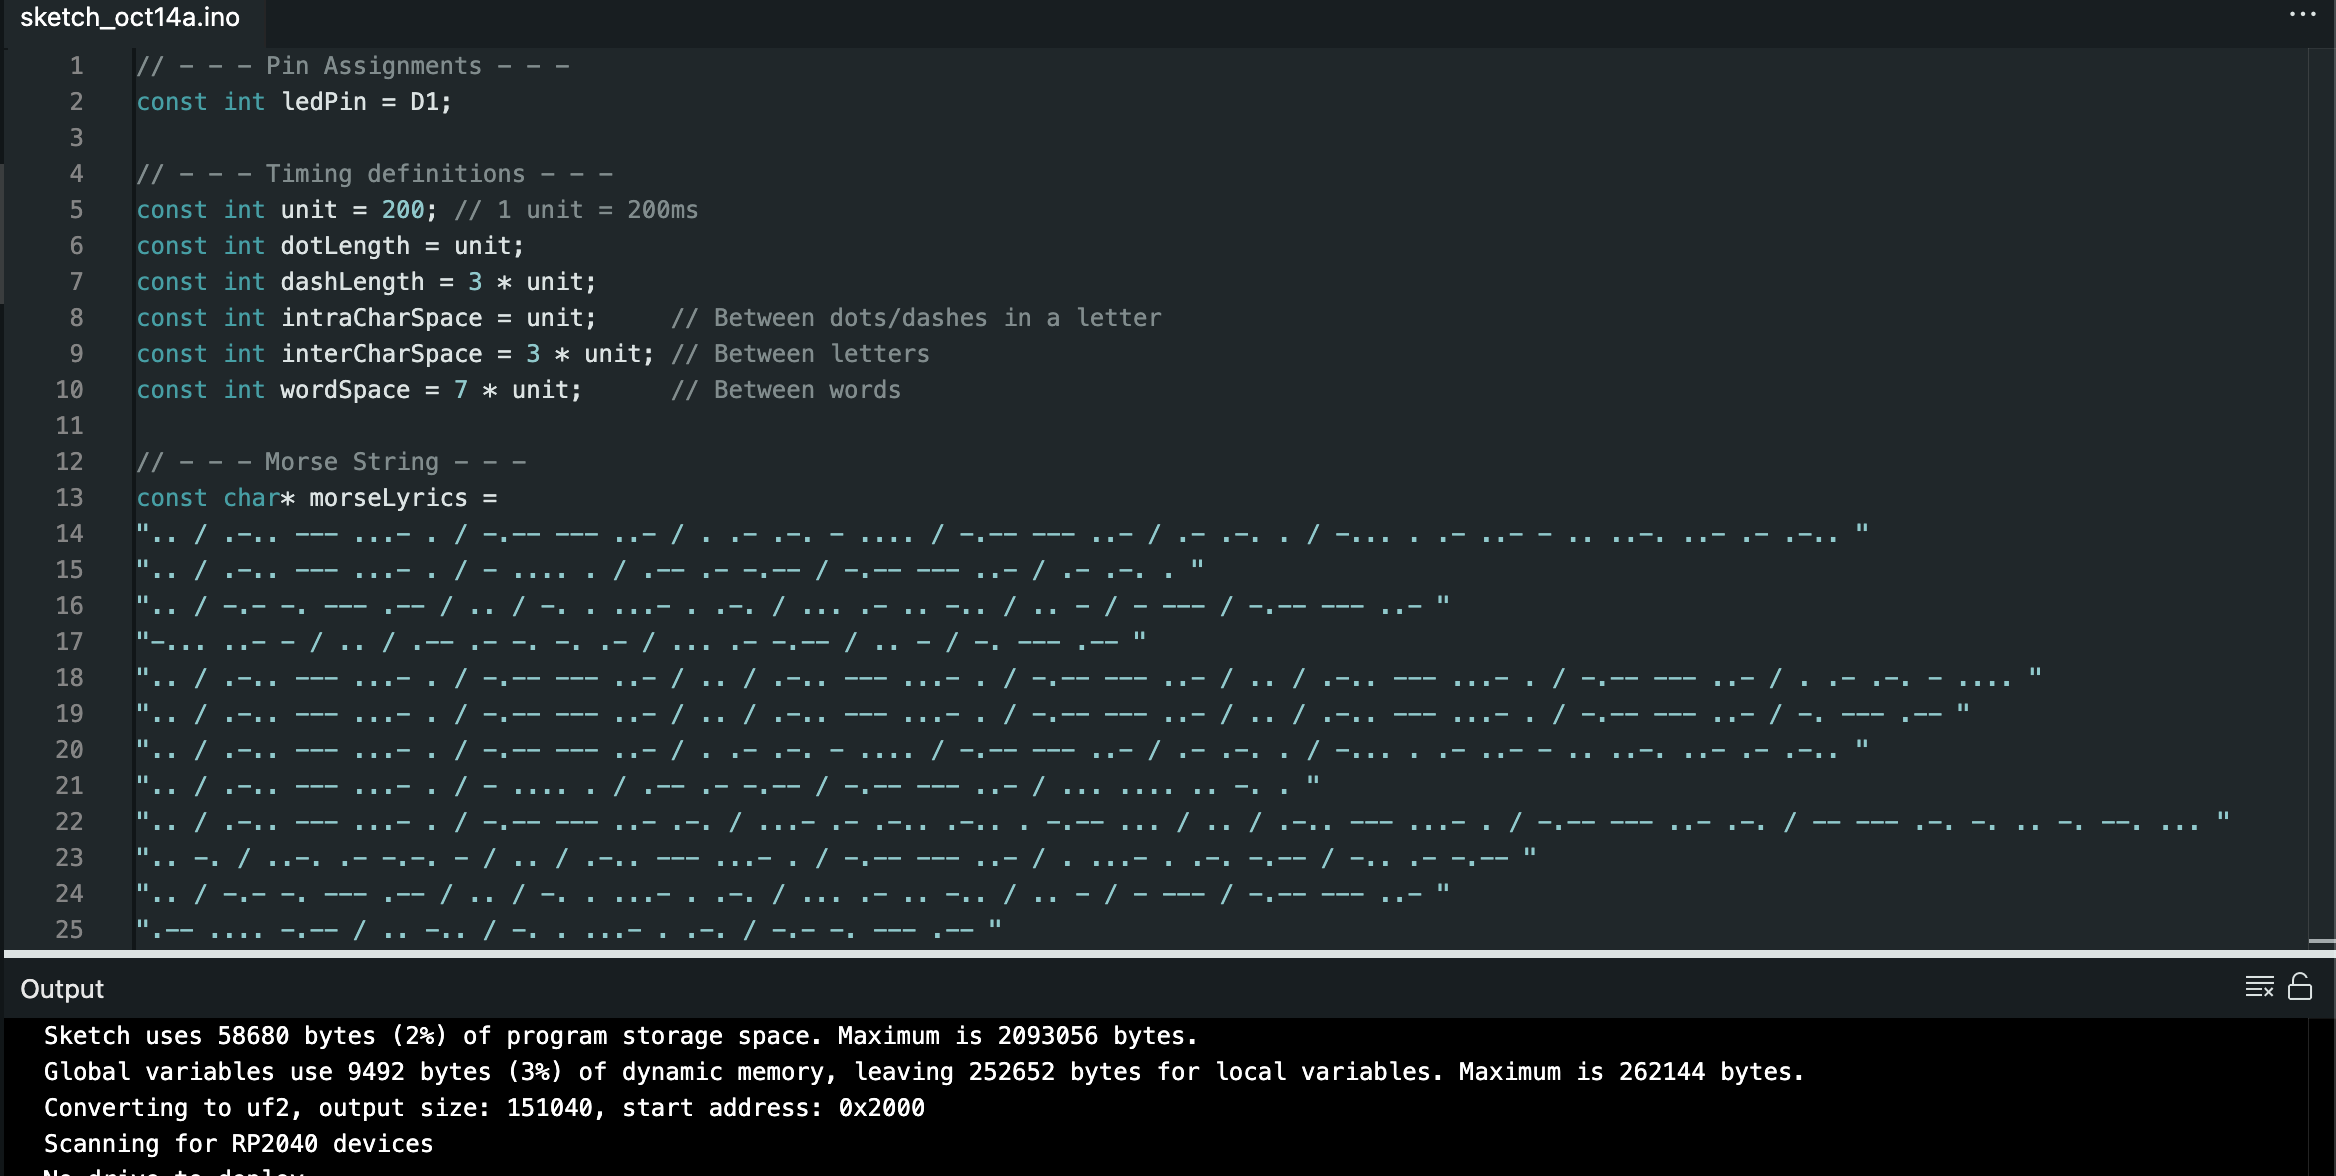Image resolution: width=2336 pixels, height=1176 pixels.
Task: Click line number 13 in gutter
Action: pos(69,498)
